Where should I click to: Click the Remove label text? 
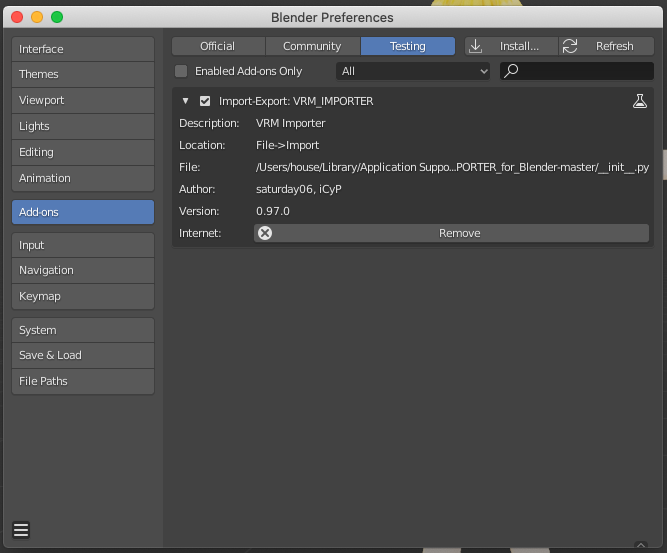pyautogui.click(x=460, y=233)
